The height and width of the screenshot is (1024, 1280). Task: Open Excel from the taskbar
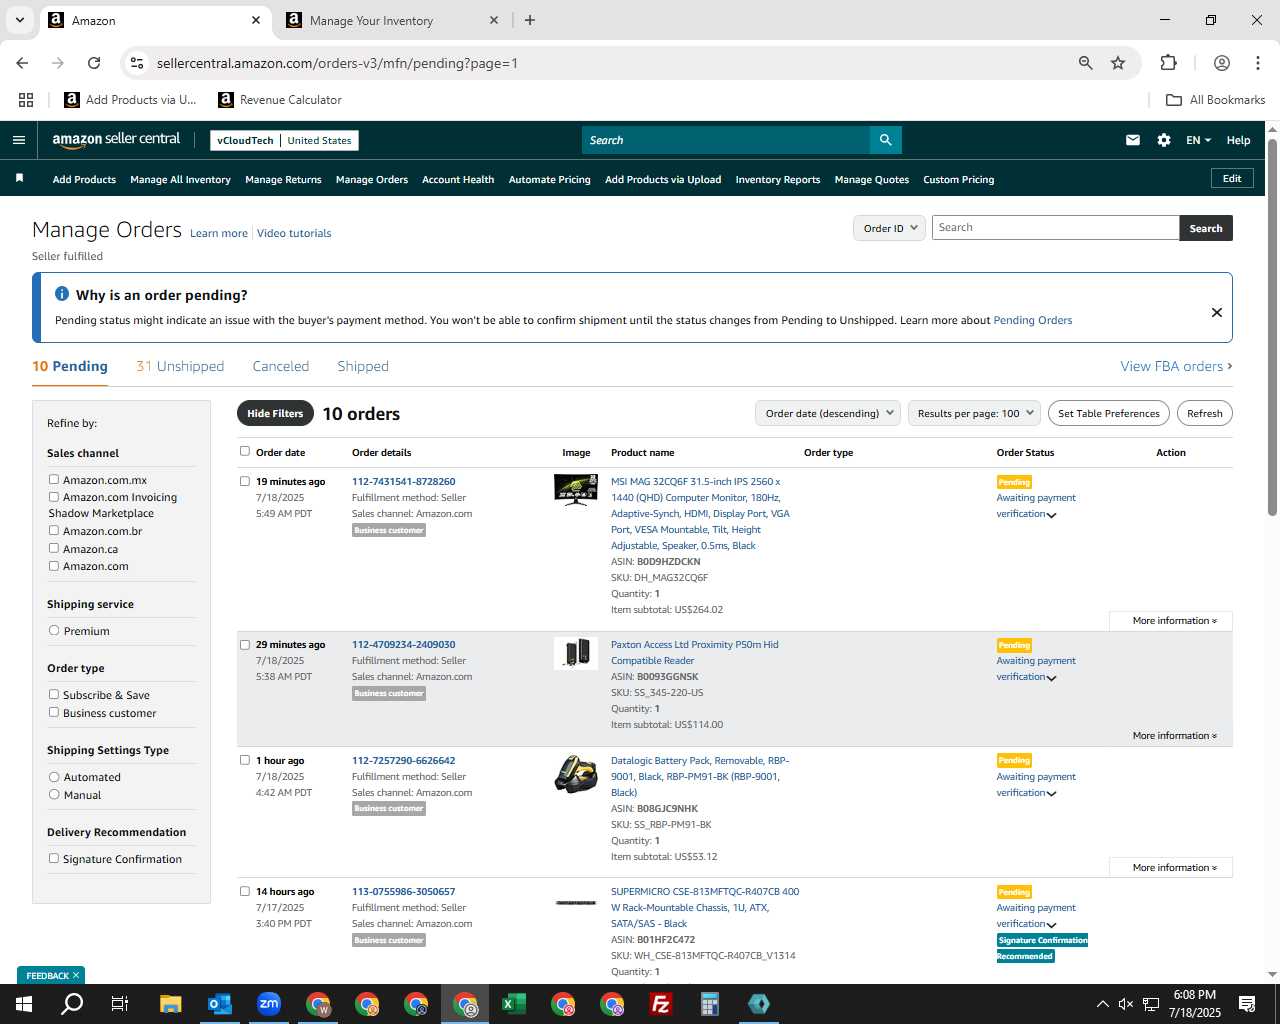click(514, 1004)
